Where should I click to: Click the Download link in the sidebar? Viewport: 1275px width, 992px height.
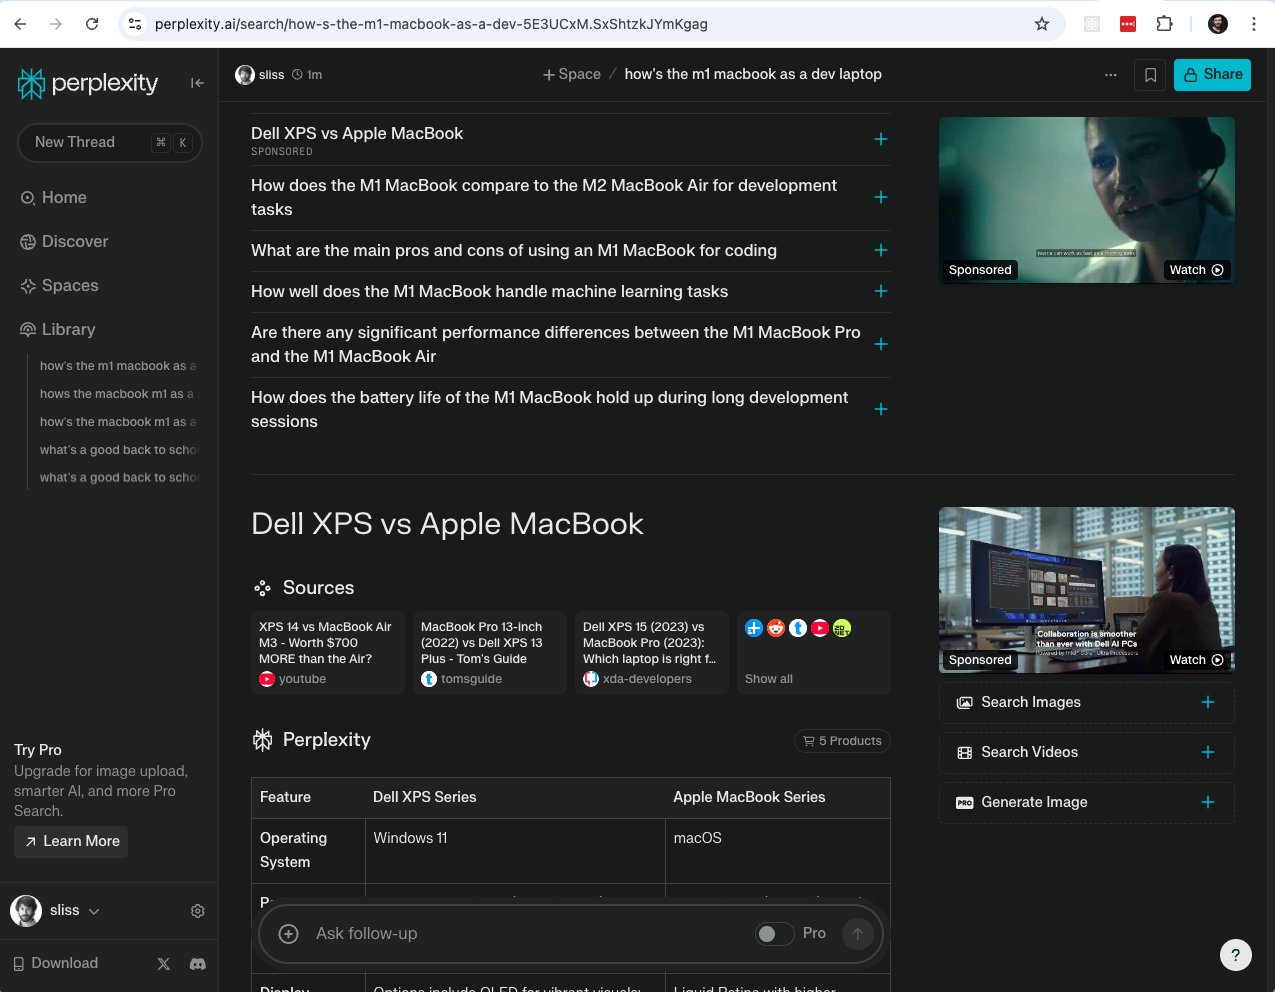[55, 964]
